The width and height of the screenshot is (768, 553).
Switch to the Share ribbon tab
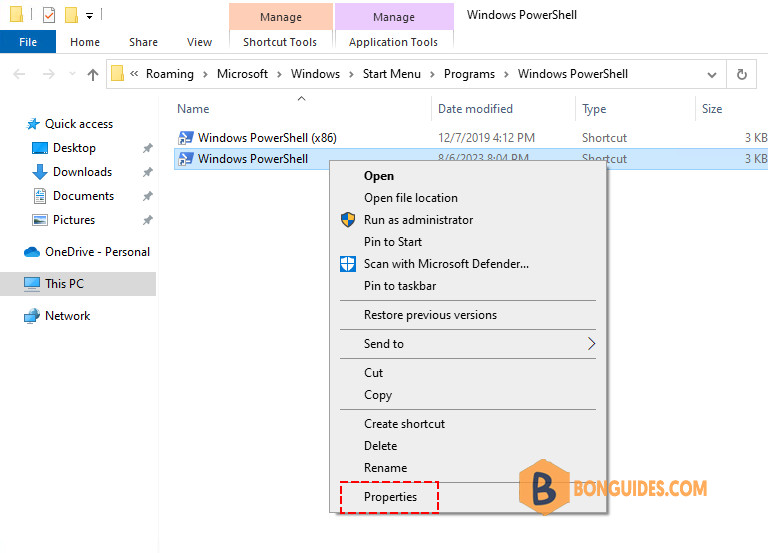click(144, 42)
